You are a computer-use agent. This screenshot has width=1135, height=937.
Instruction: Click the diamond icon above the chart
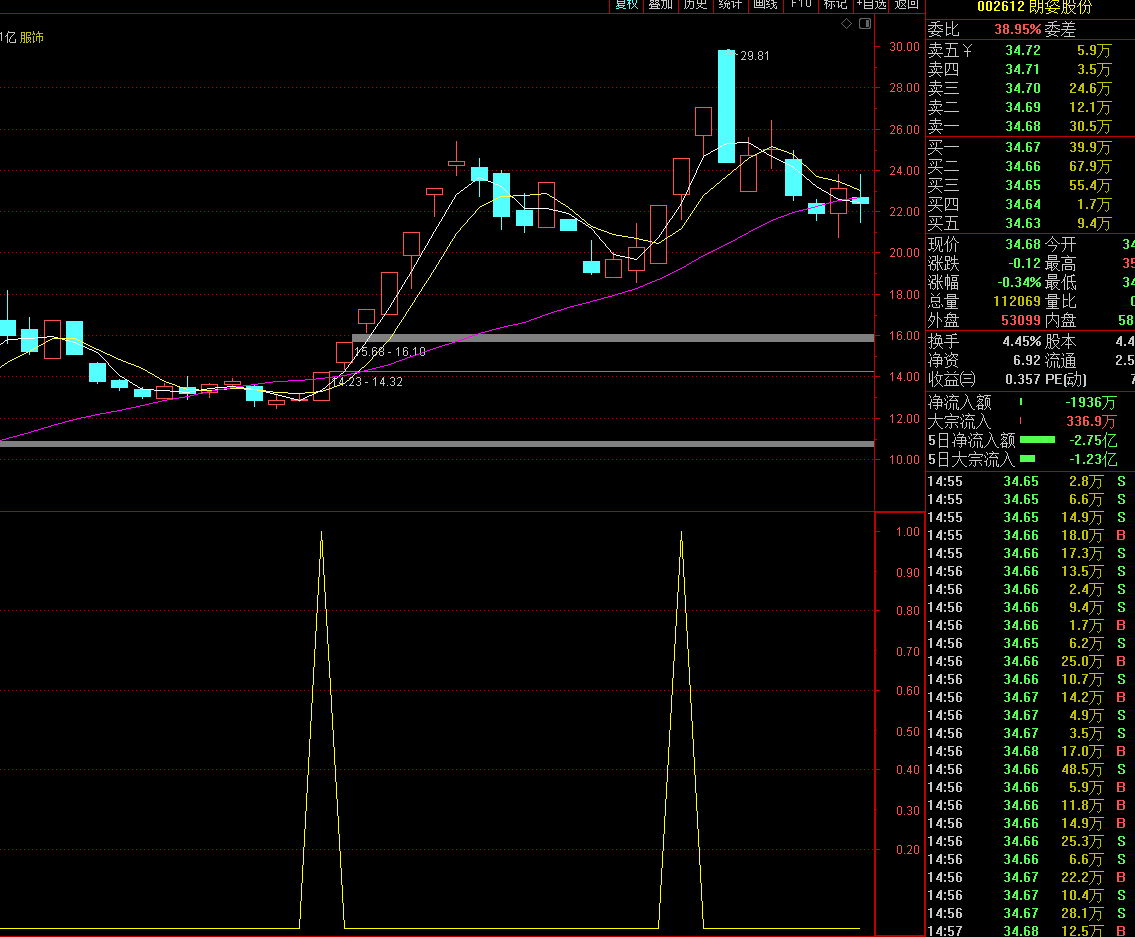pos(846,24)
